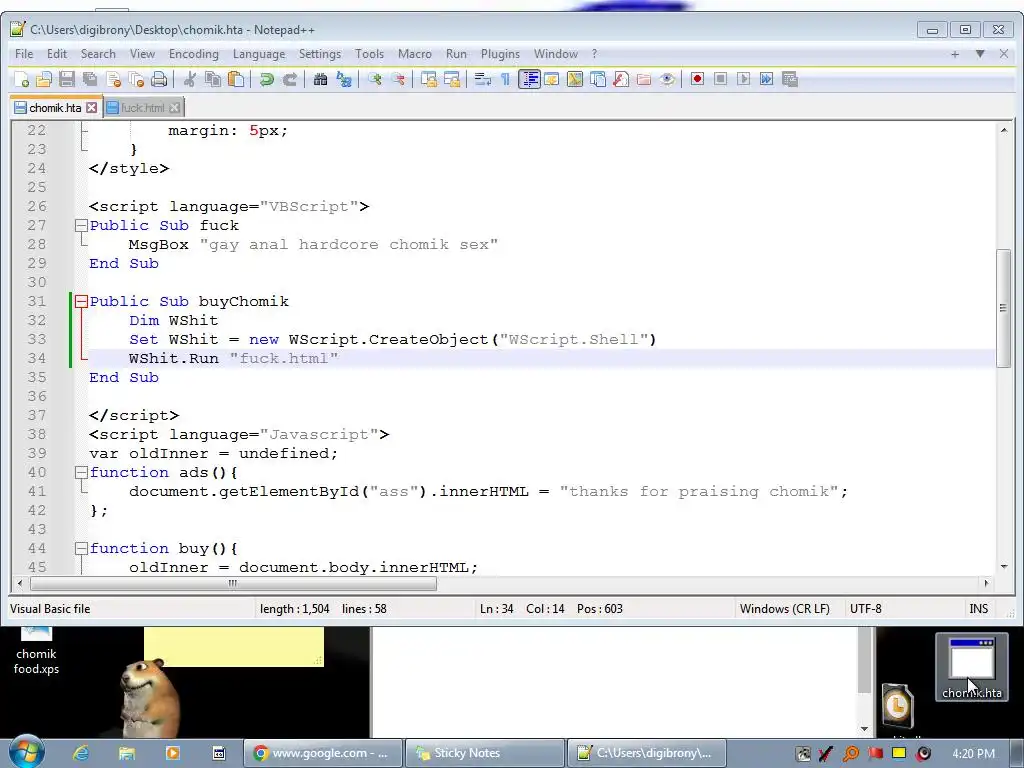1024x768 pixels.
Task: Click the editor scroll down arrow
Action: (x=1003, y=567)
